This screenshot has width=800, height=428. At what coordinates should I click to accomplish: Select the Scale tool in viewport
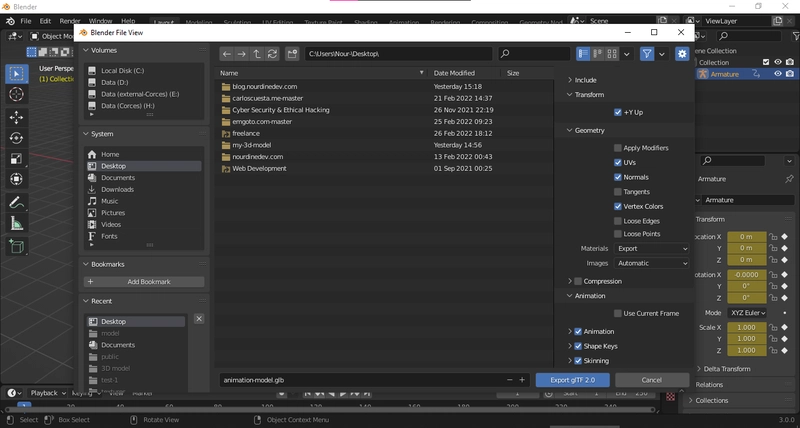click(16, 159)
